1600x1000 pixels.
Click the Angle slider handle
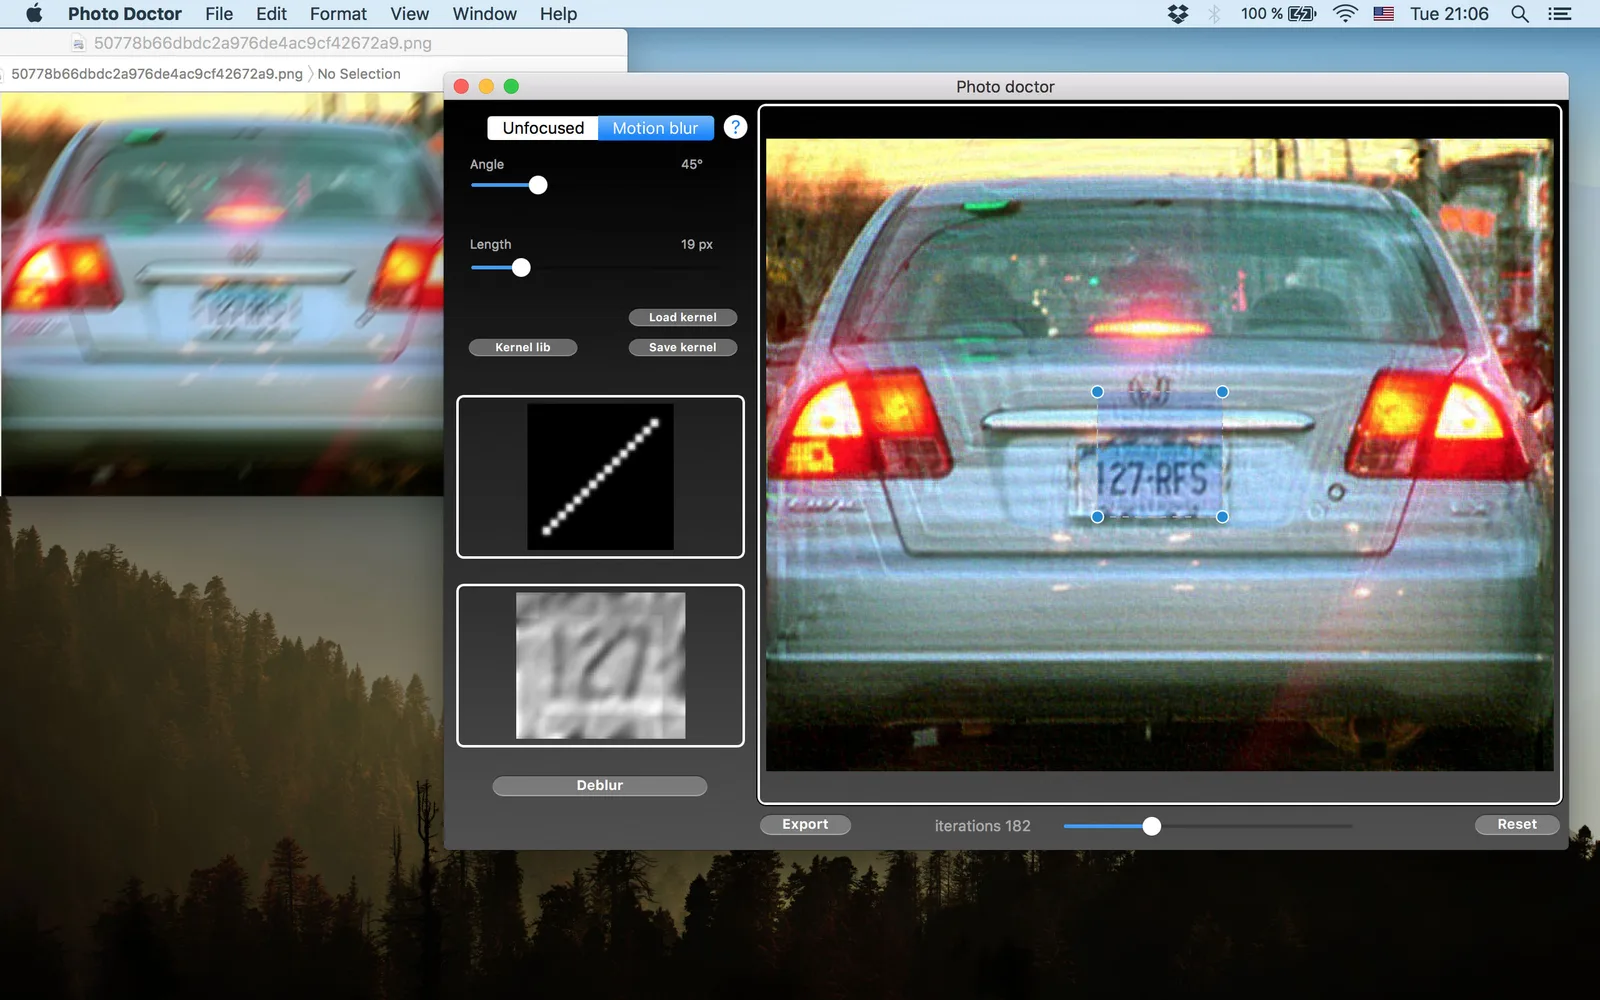click(538, 185)
